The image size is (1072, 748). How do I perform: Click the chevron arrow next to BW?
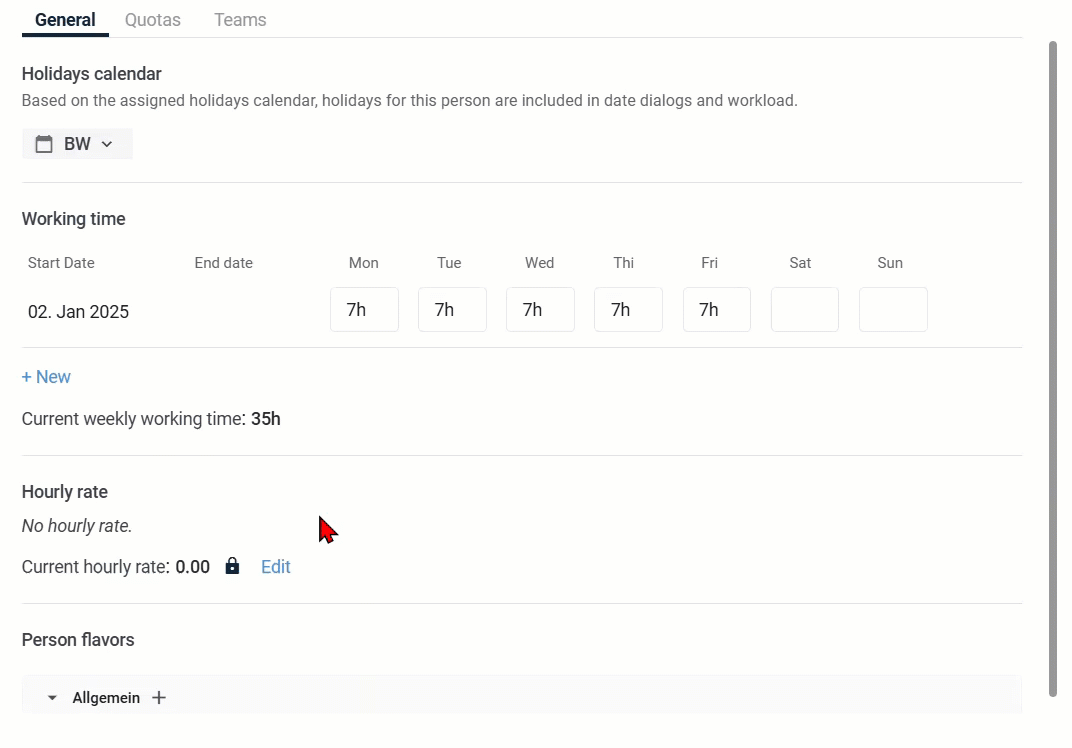point(107,144)
